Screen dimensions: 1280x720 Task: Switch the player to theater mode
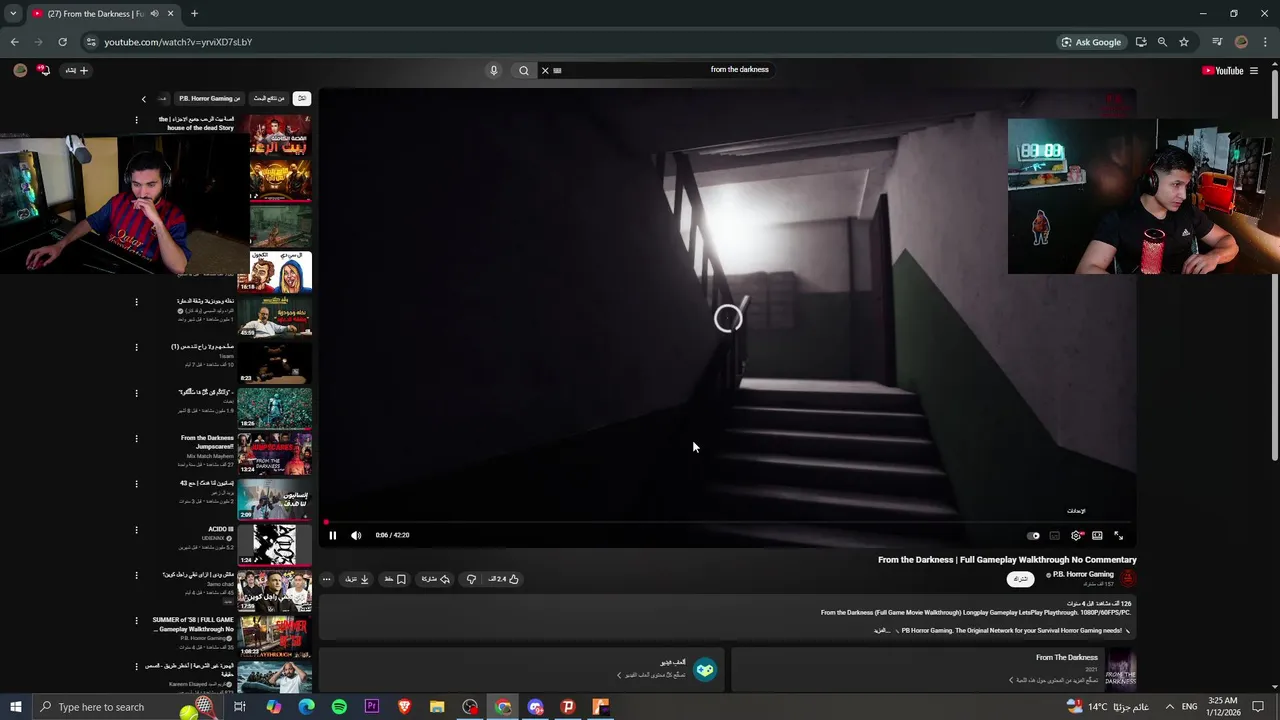[x=1097, y=536]
